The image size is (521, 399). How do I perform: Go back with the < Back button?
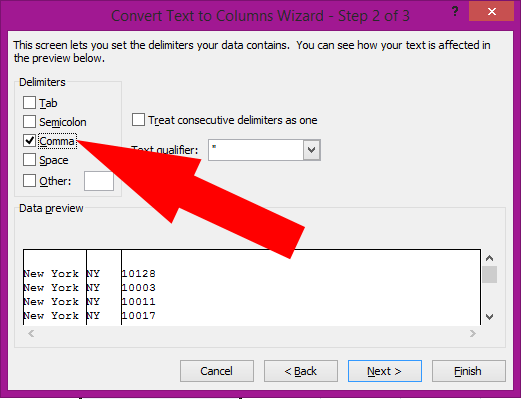tap(301, 371)
